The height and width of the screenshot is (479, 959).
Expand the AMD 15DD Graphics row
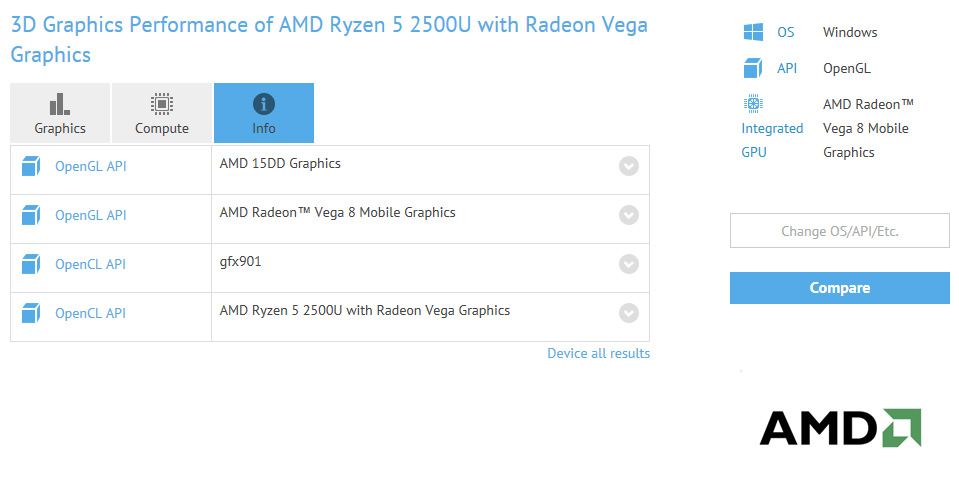click(x=629, y=166)
